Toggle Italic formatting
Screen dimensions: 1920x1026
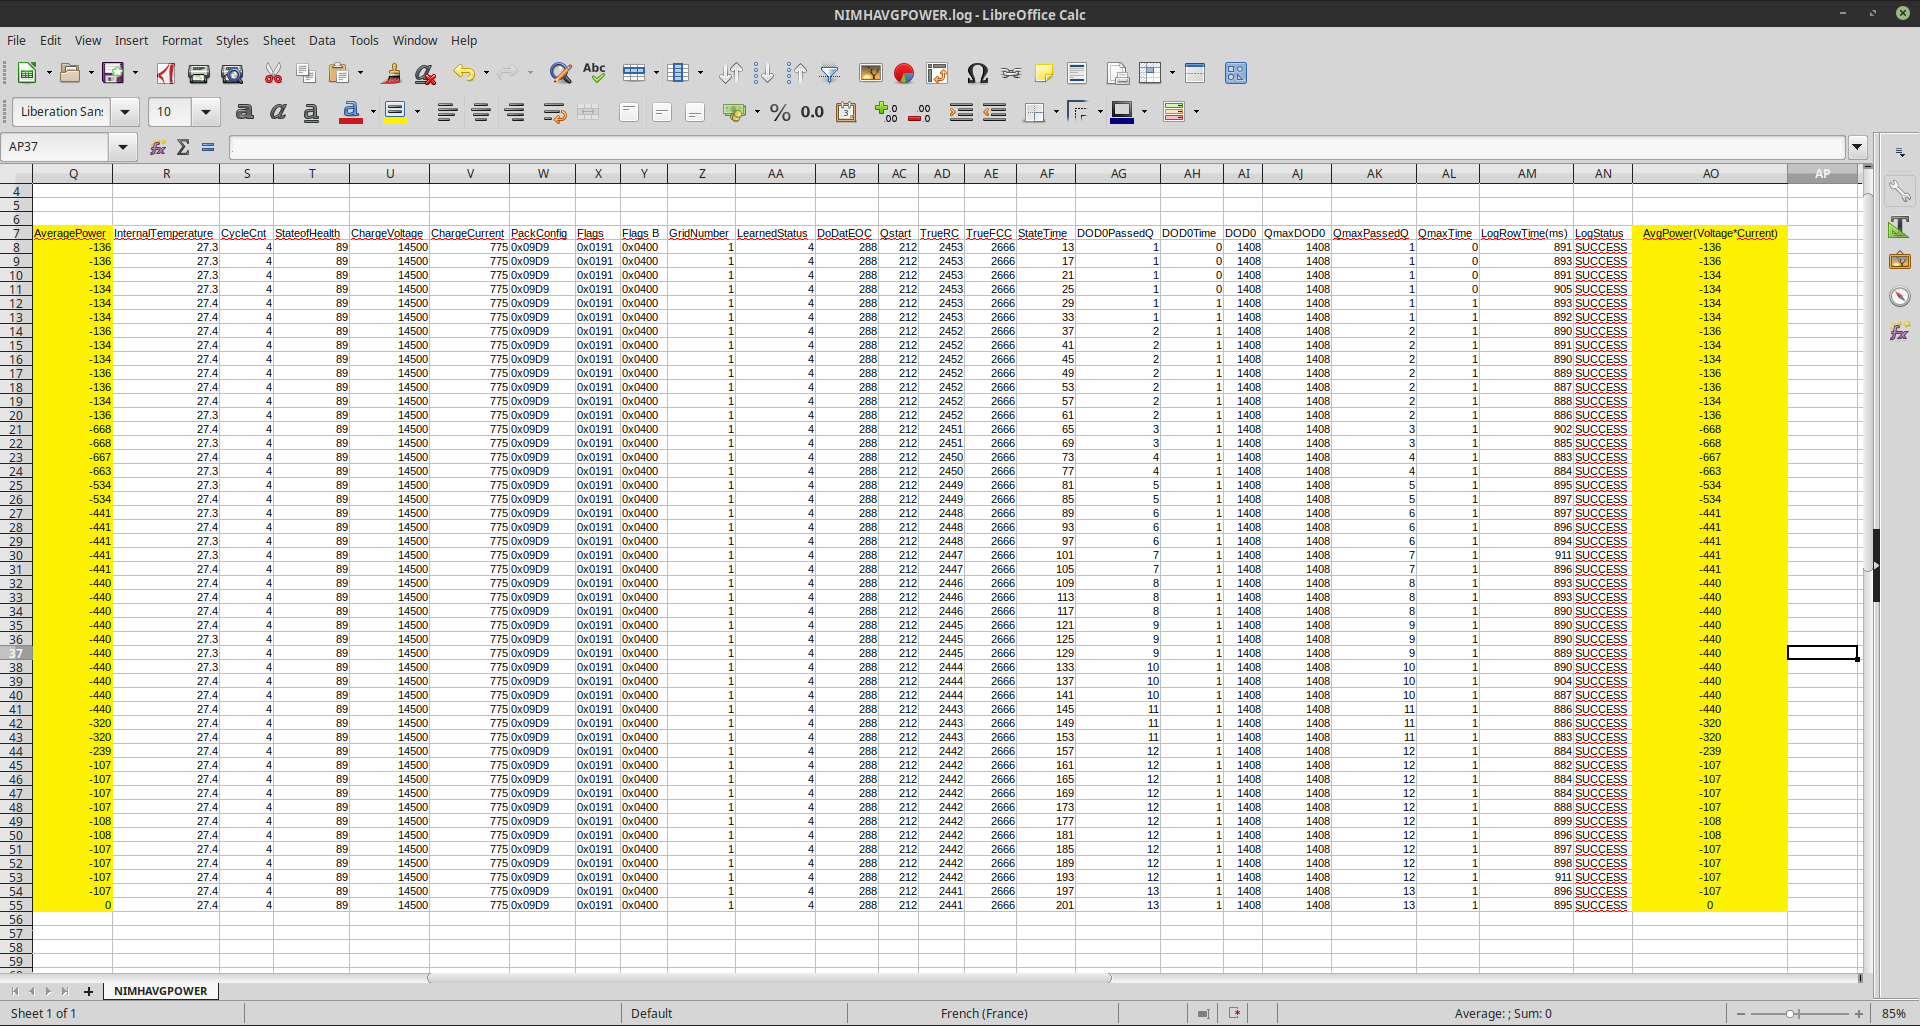click(278, 112)
